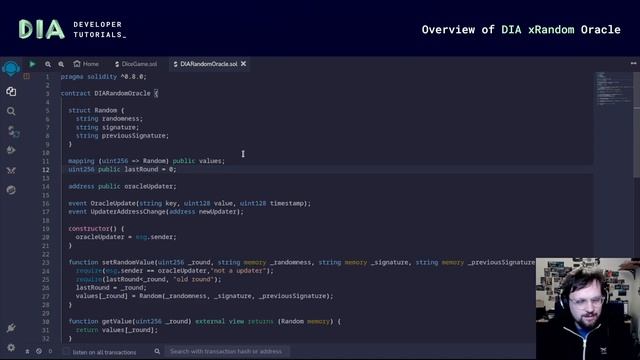
Task: Click pending transactions counter 0
Action: [50, 351]
